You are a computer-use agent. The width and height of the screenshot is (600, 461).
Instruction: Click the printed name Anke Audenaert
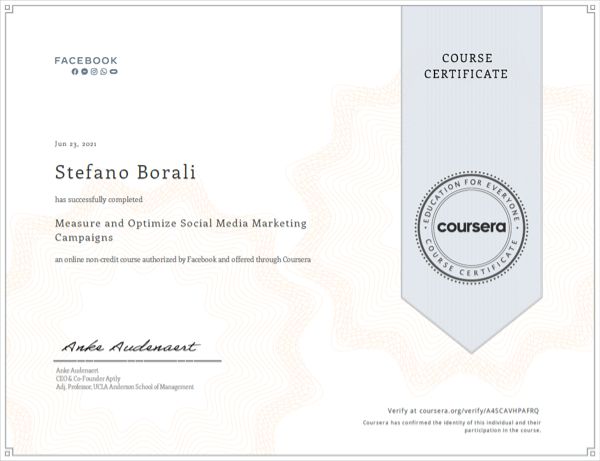click(77, 370)
